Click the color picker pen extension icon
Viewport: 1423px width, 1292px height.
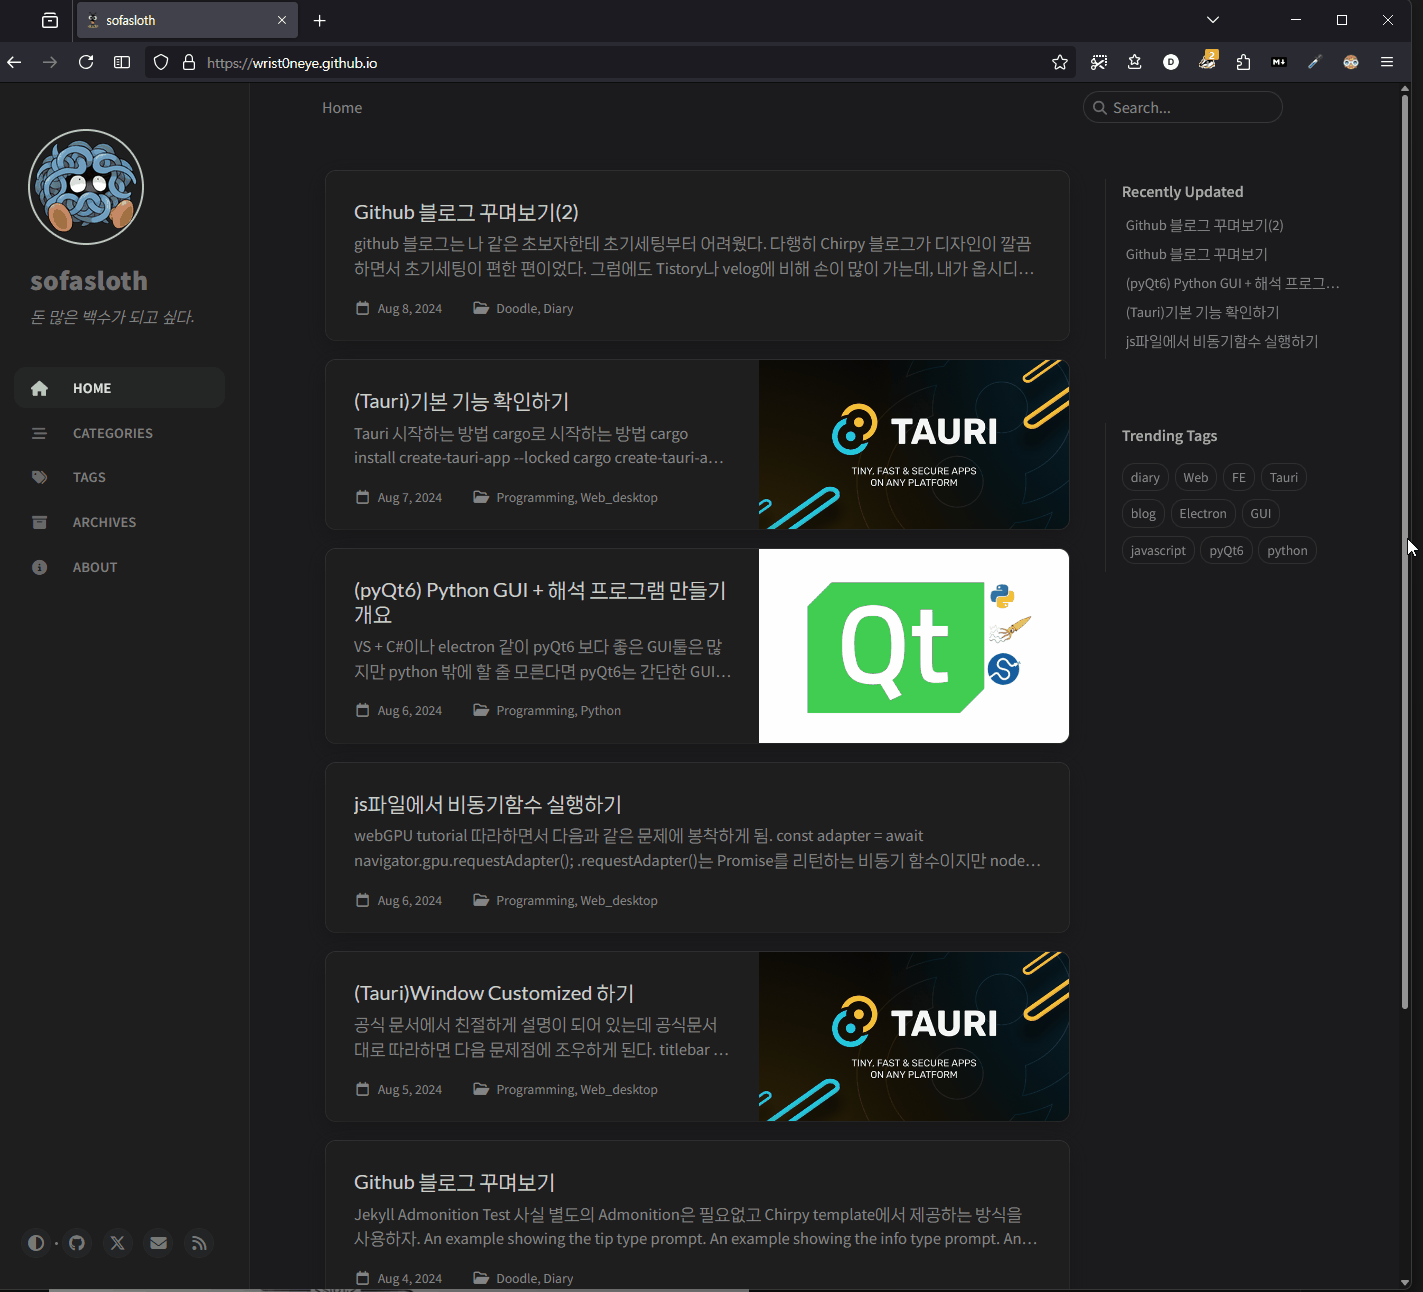click(x=1315, y=62)
